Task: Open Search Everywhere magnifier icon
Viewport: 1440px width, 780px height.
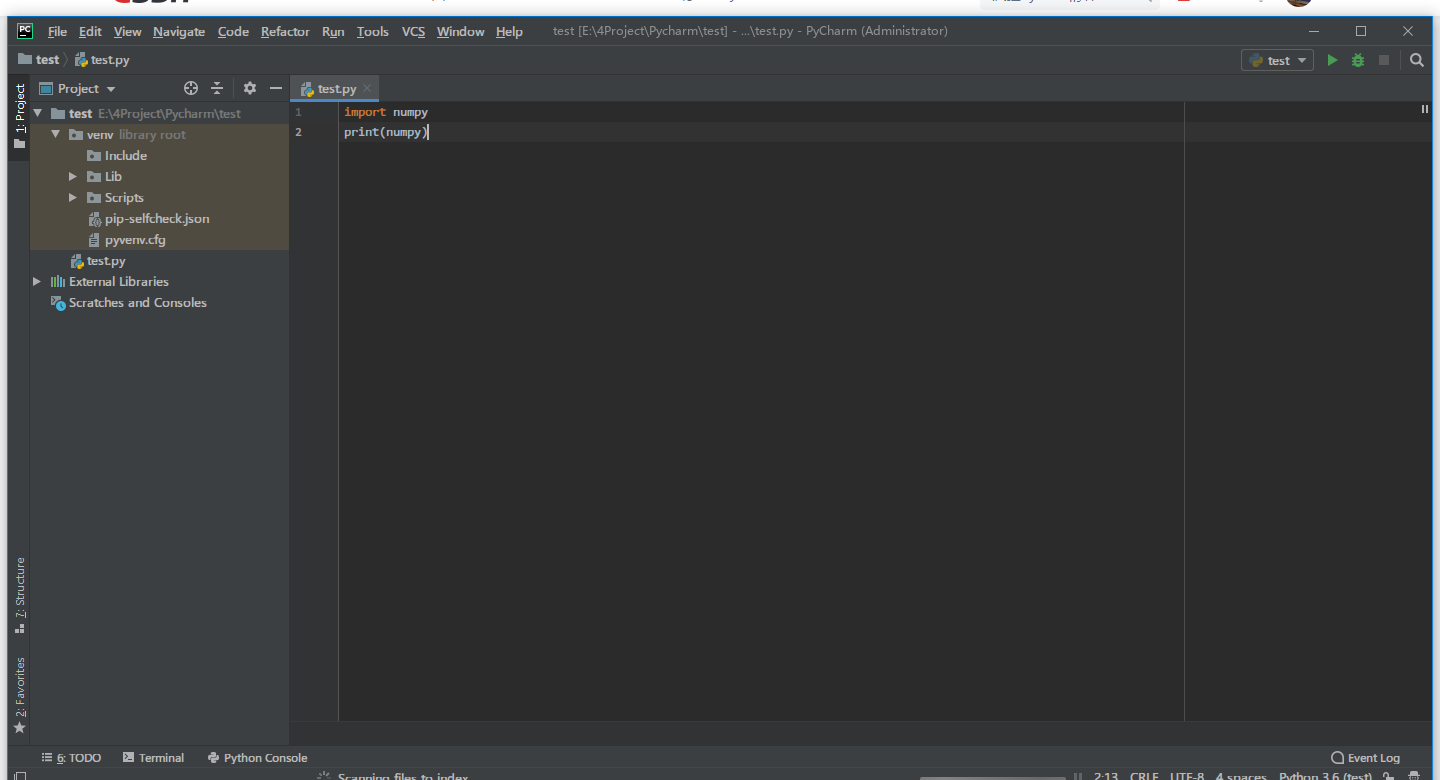Action: (1416, 60)
